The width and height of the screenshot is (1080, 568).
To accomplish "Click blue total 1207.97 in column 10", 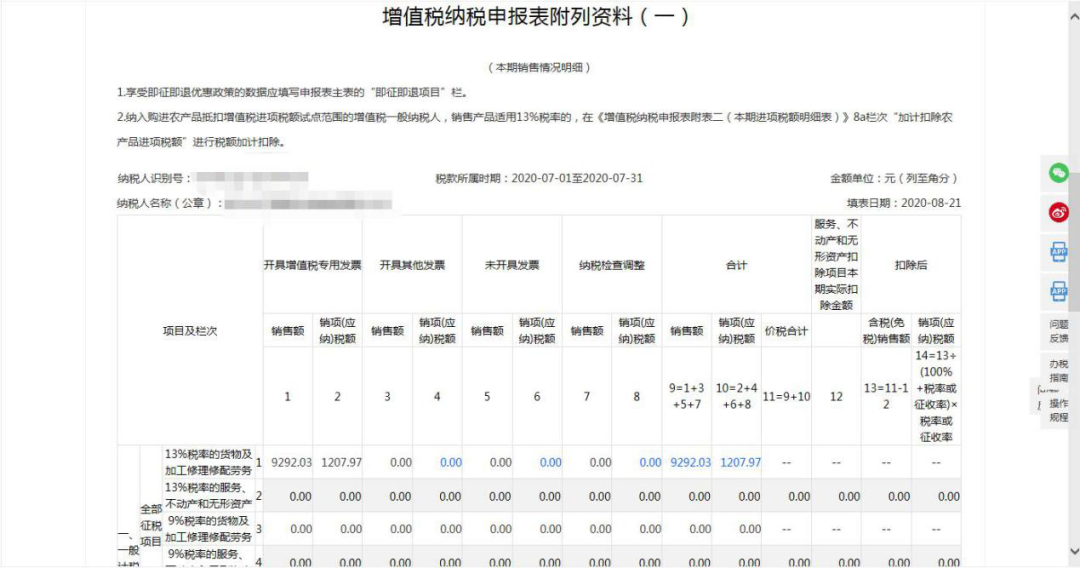I will tap(740, 463).
